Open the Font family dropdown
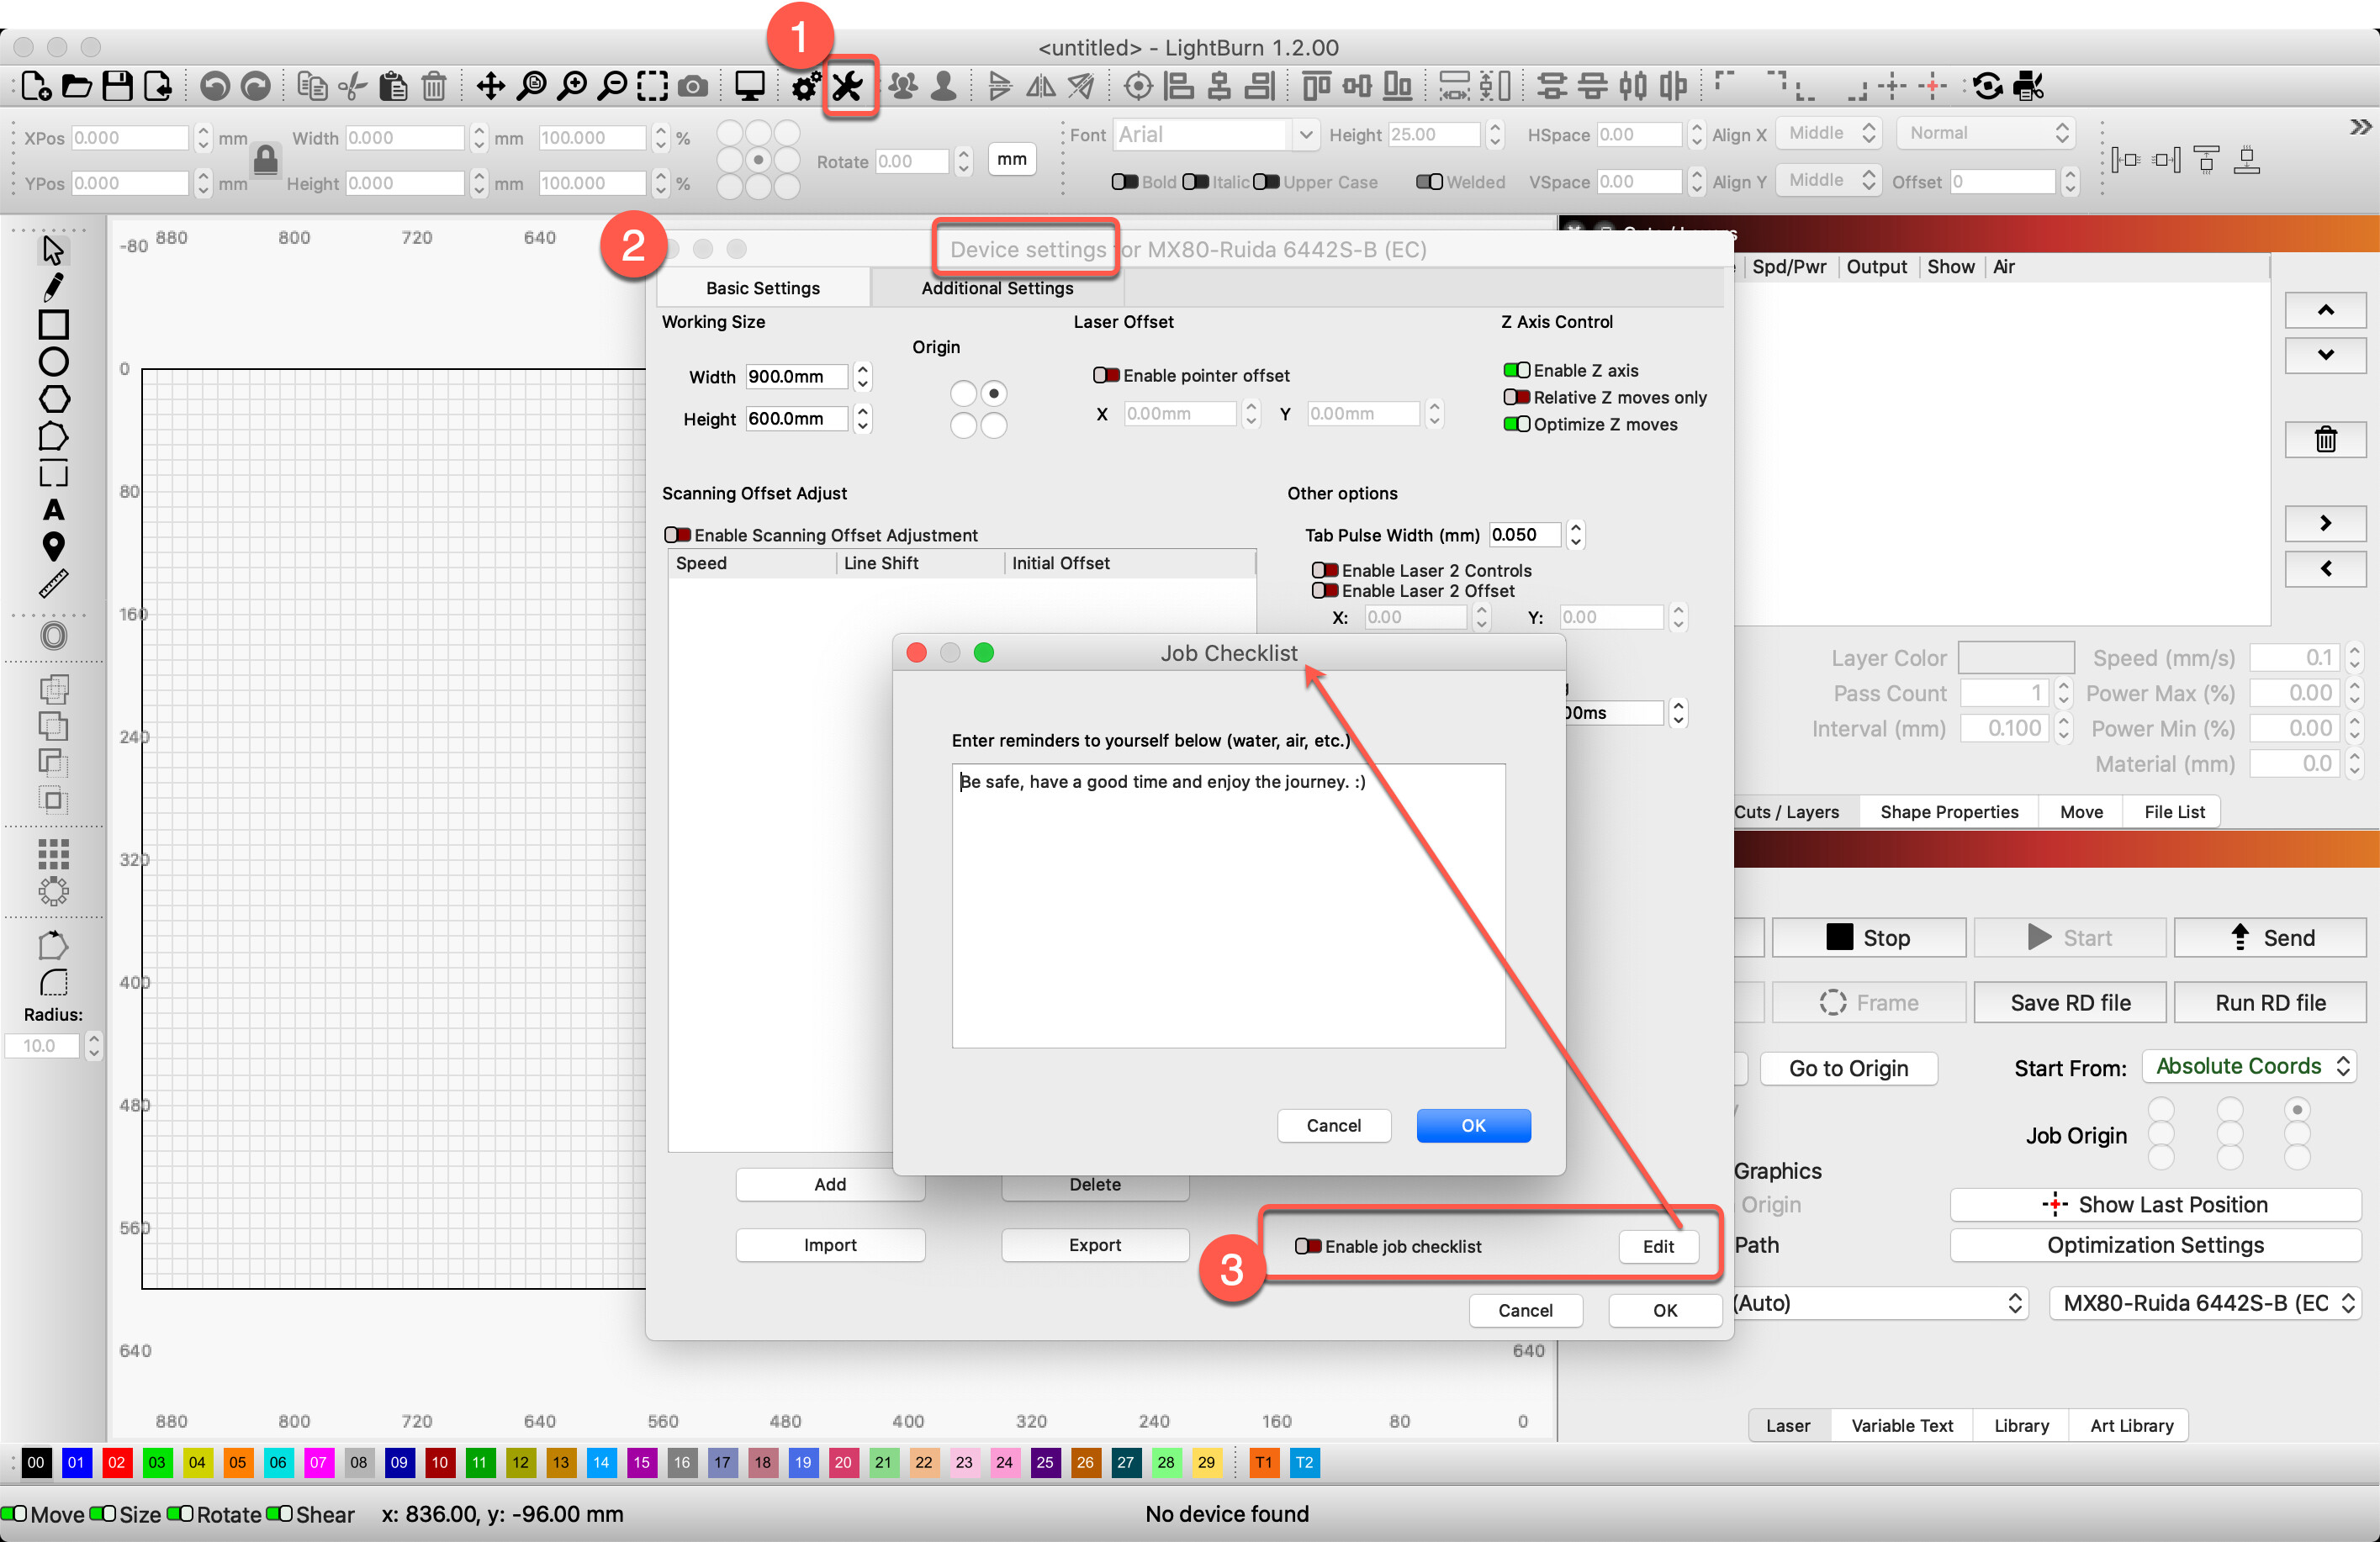 click(x=1214, y=133)
